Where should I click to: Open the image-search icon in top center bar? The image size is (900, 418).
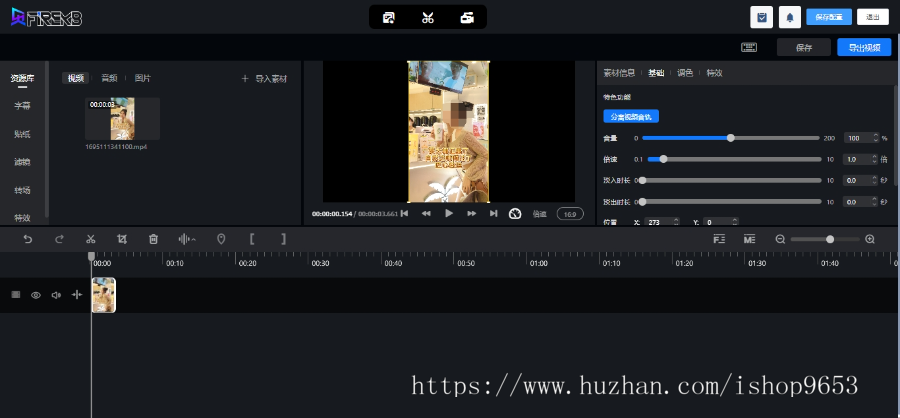(x=389, y=18)
